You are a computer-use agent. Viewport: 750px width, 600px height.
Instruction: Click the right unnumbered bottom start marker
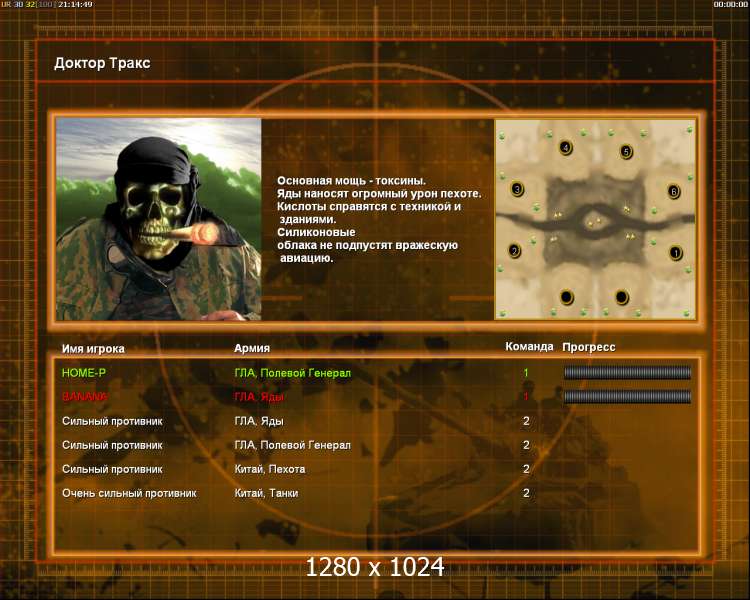tap(622, 296)
